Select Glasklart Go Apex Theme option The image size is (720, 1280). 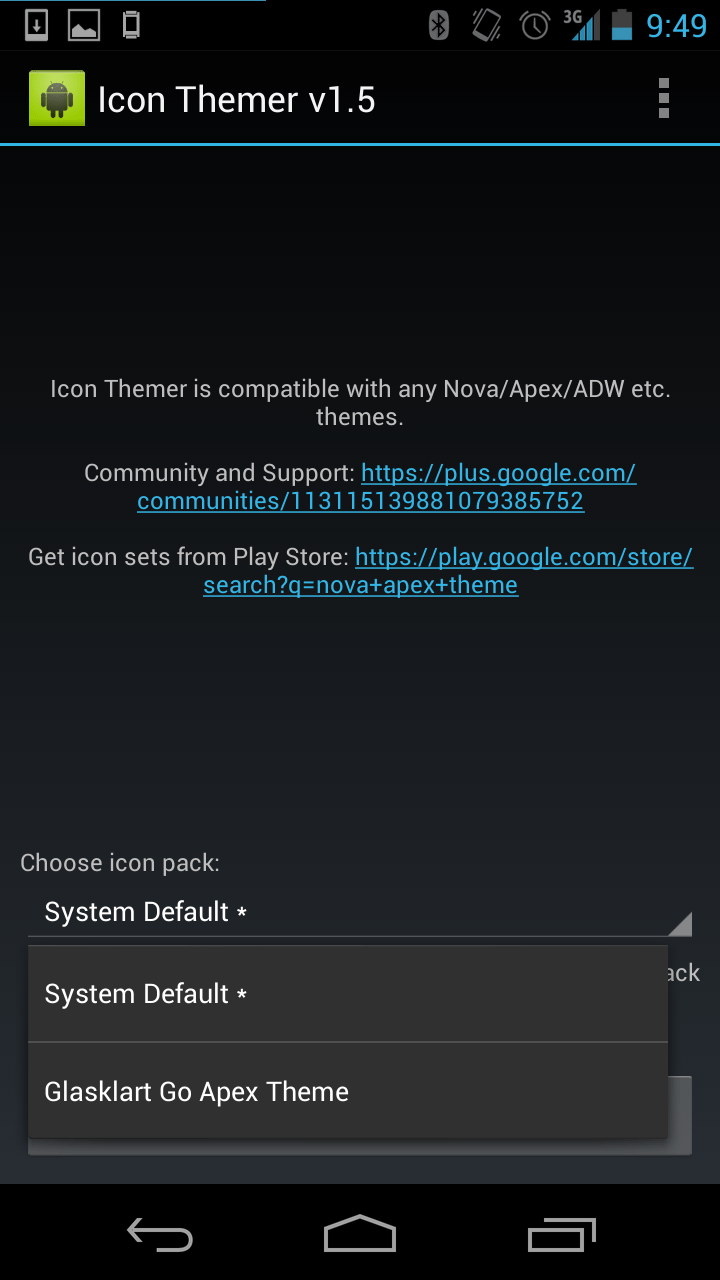(348, 1091)
